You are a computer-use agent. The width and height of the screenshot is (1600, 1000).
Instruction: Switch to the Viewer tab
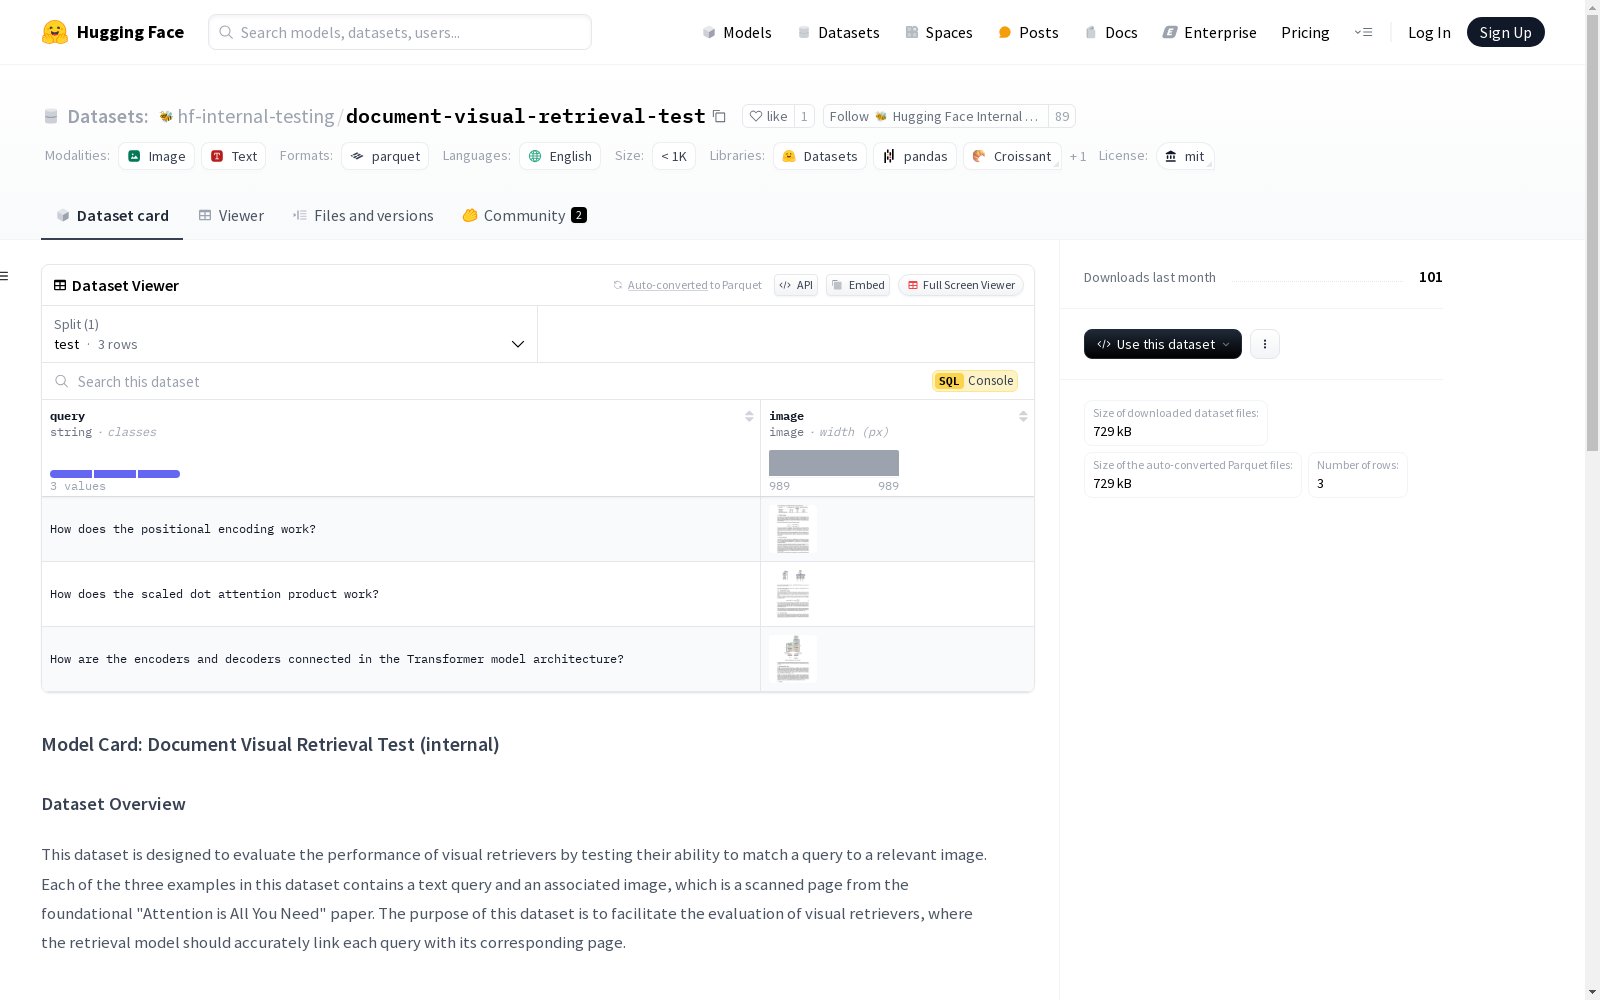(231, 216)
